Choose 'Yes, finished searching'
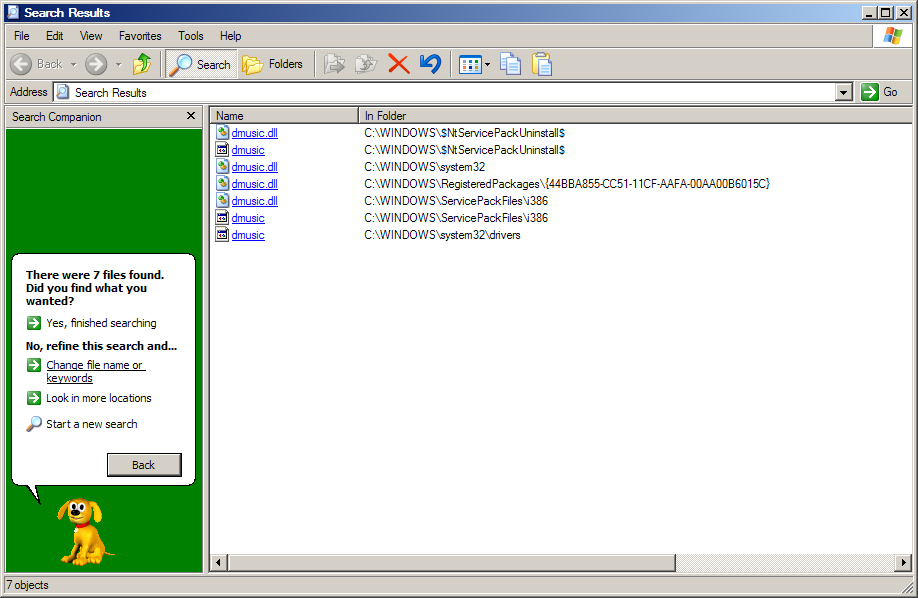 pos(101,323)
